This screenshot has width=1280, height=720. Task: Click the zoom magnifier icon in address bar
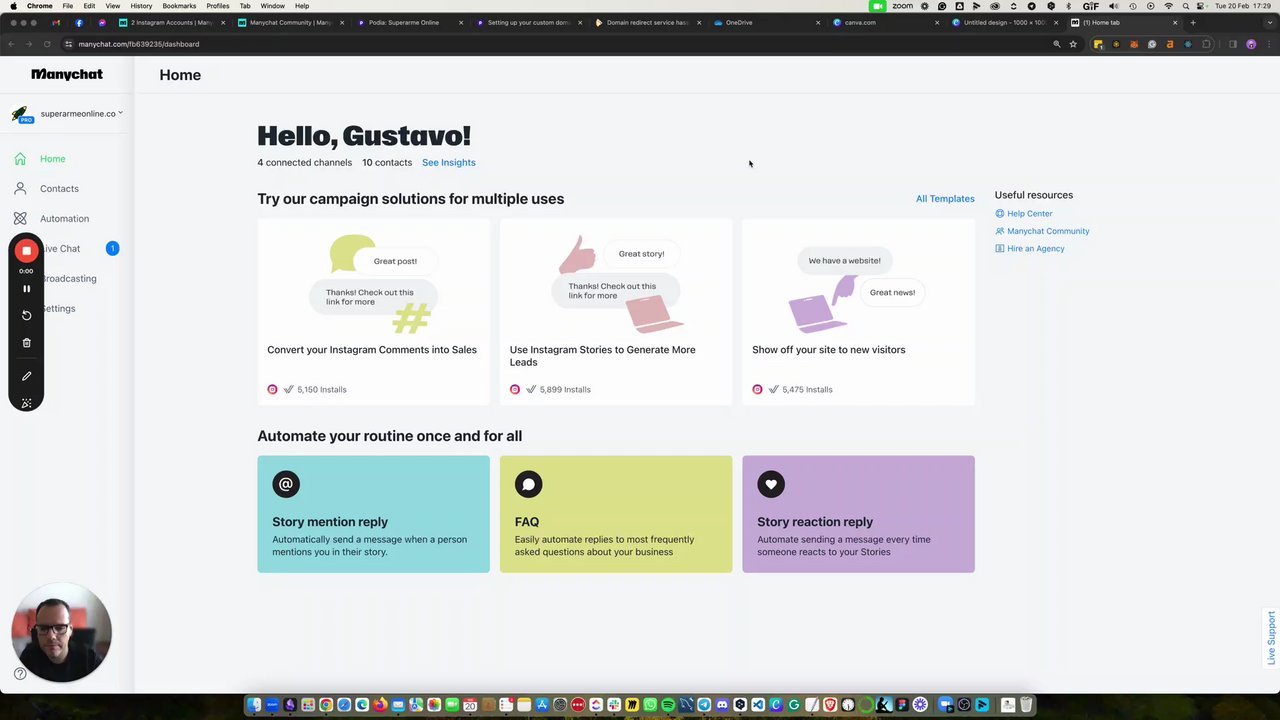(x=1057, y=44)
